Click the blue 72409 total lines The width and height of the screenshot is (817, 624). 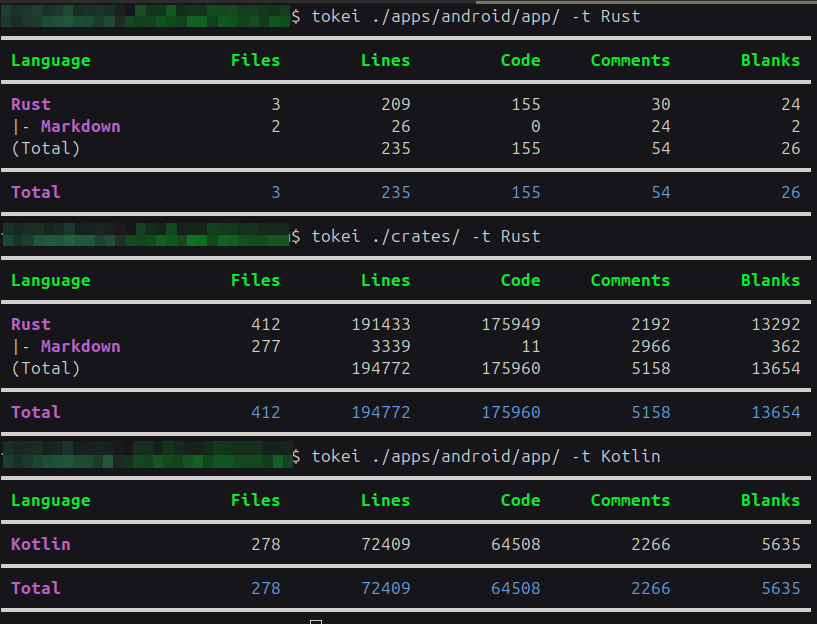point(386,589)
